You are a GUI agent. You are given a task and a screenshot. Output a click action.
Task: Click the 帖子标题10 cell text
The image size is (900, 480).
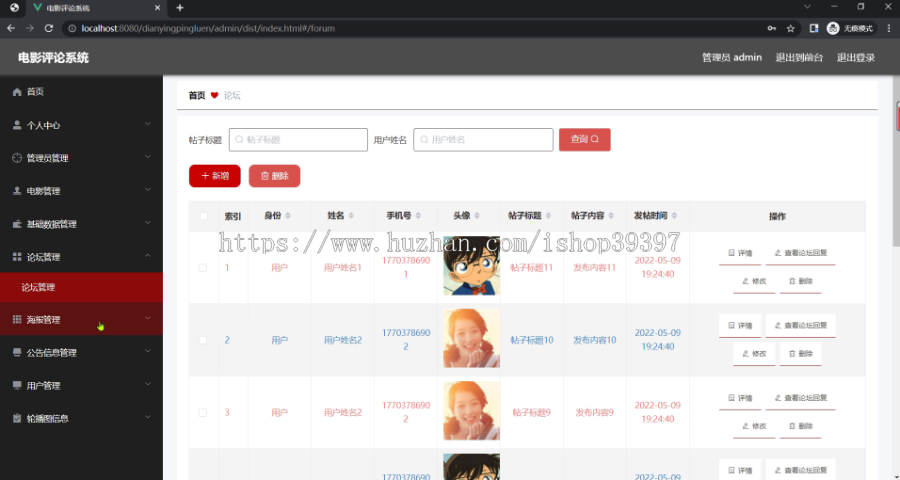coord(532,340)
